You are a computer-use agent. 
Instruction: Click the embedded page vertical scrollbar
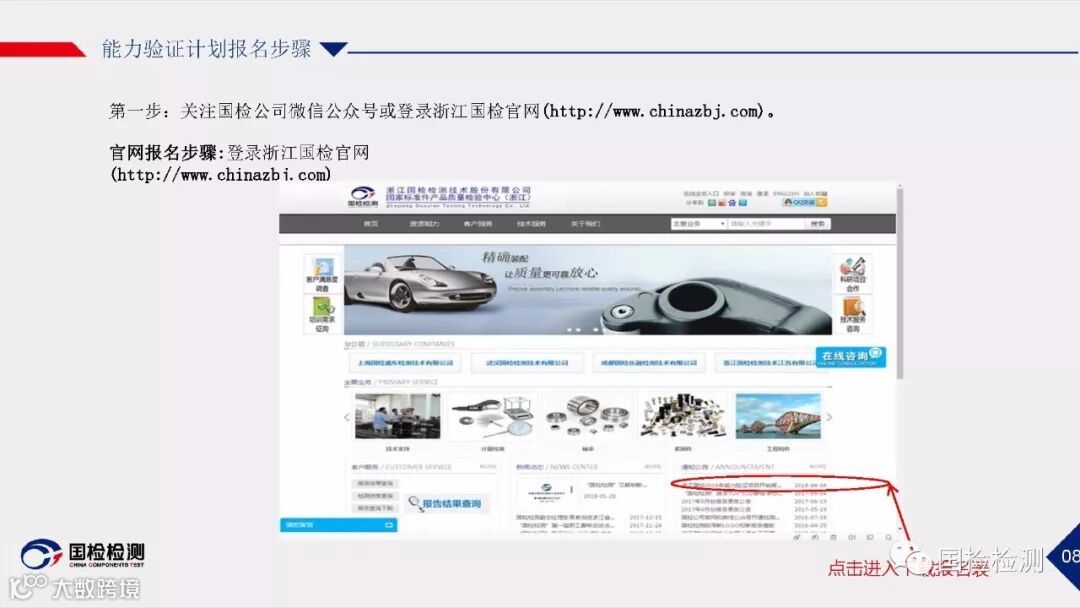coord(900,282)
